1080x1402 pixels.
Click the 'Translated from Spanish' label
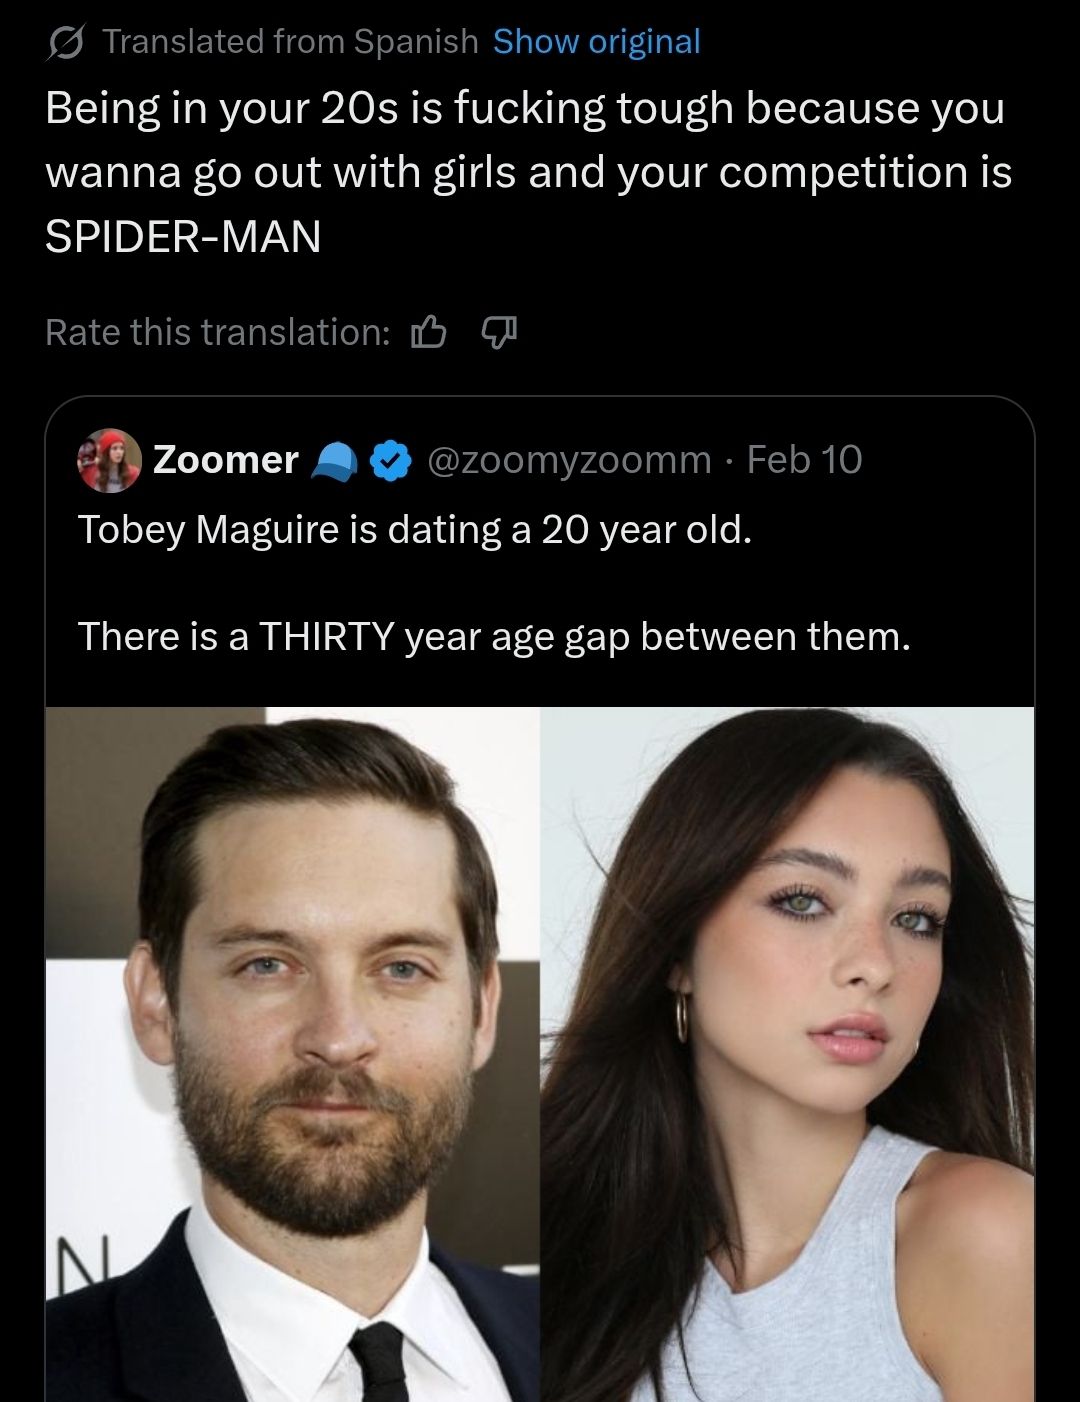click(x=290, y=42)
